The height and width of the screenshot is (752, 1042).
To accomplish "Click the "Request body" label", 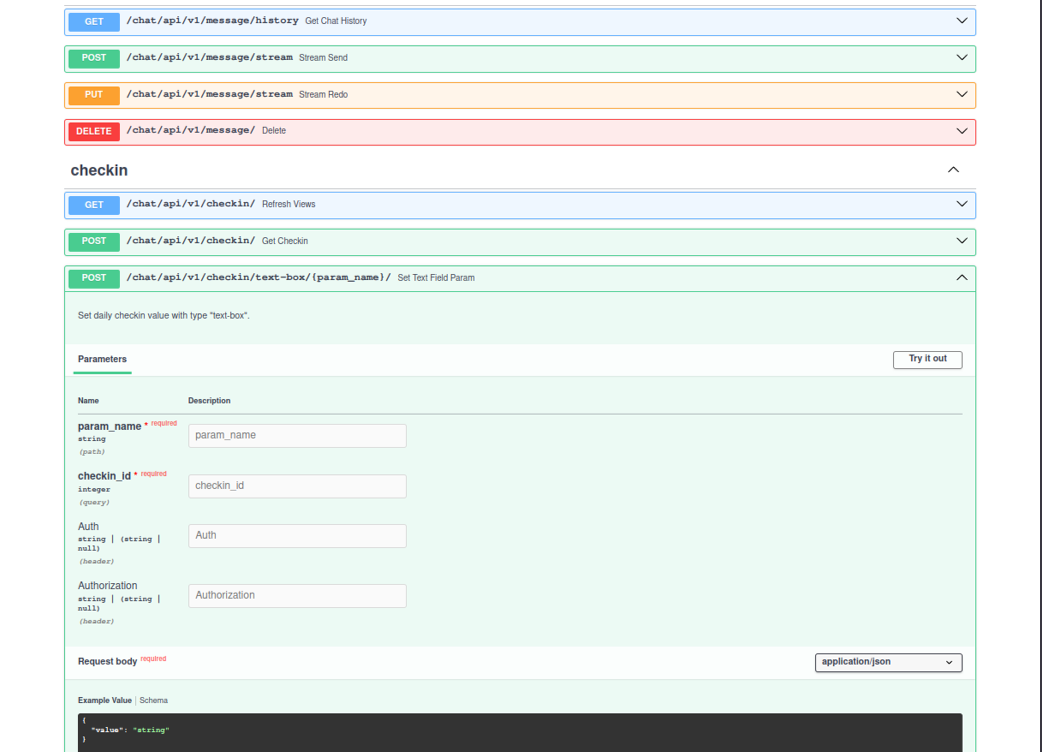I will click(107, 662).
